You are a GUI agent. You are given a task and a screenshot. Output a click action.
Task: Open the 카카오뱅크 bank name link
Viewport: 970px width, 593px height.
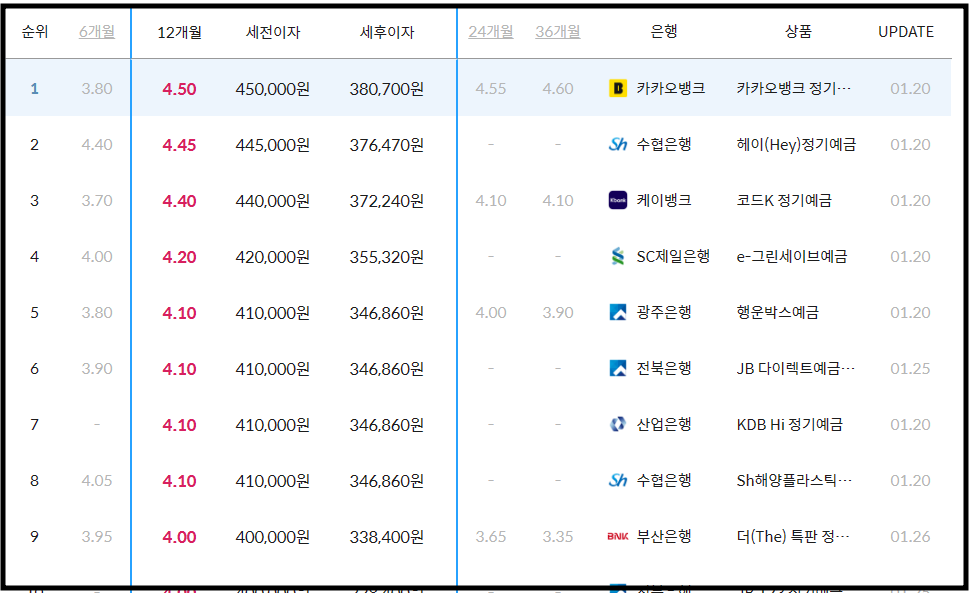671,88
